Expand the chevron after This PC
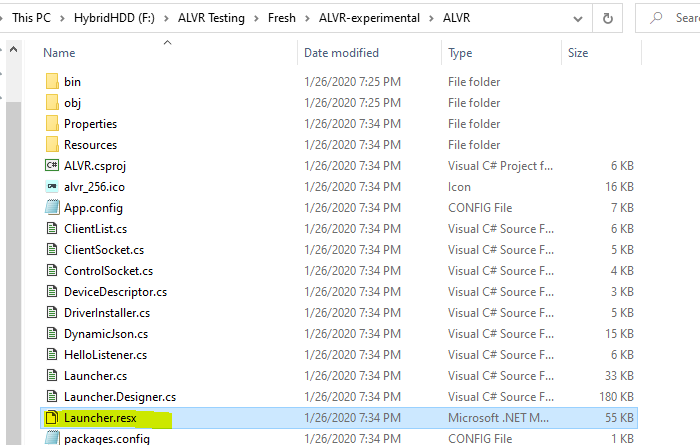Viewport: 700px width, 445px height. (62, 18)
